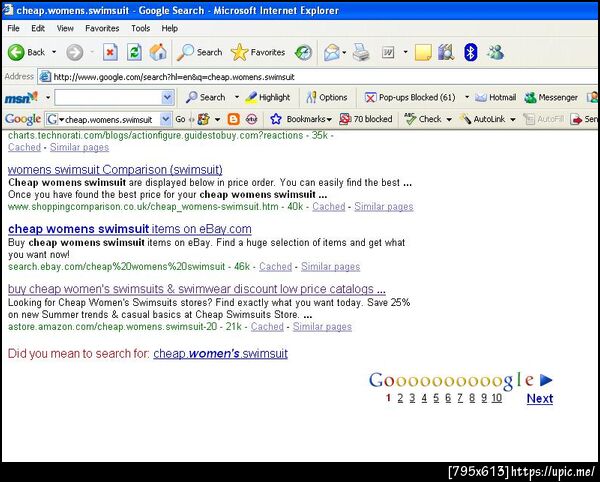Open the Mail envelope icon
Image resolution: width=600 pixels, height=482 pixels.
pos(331,52)
